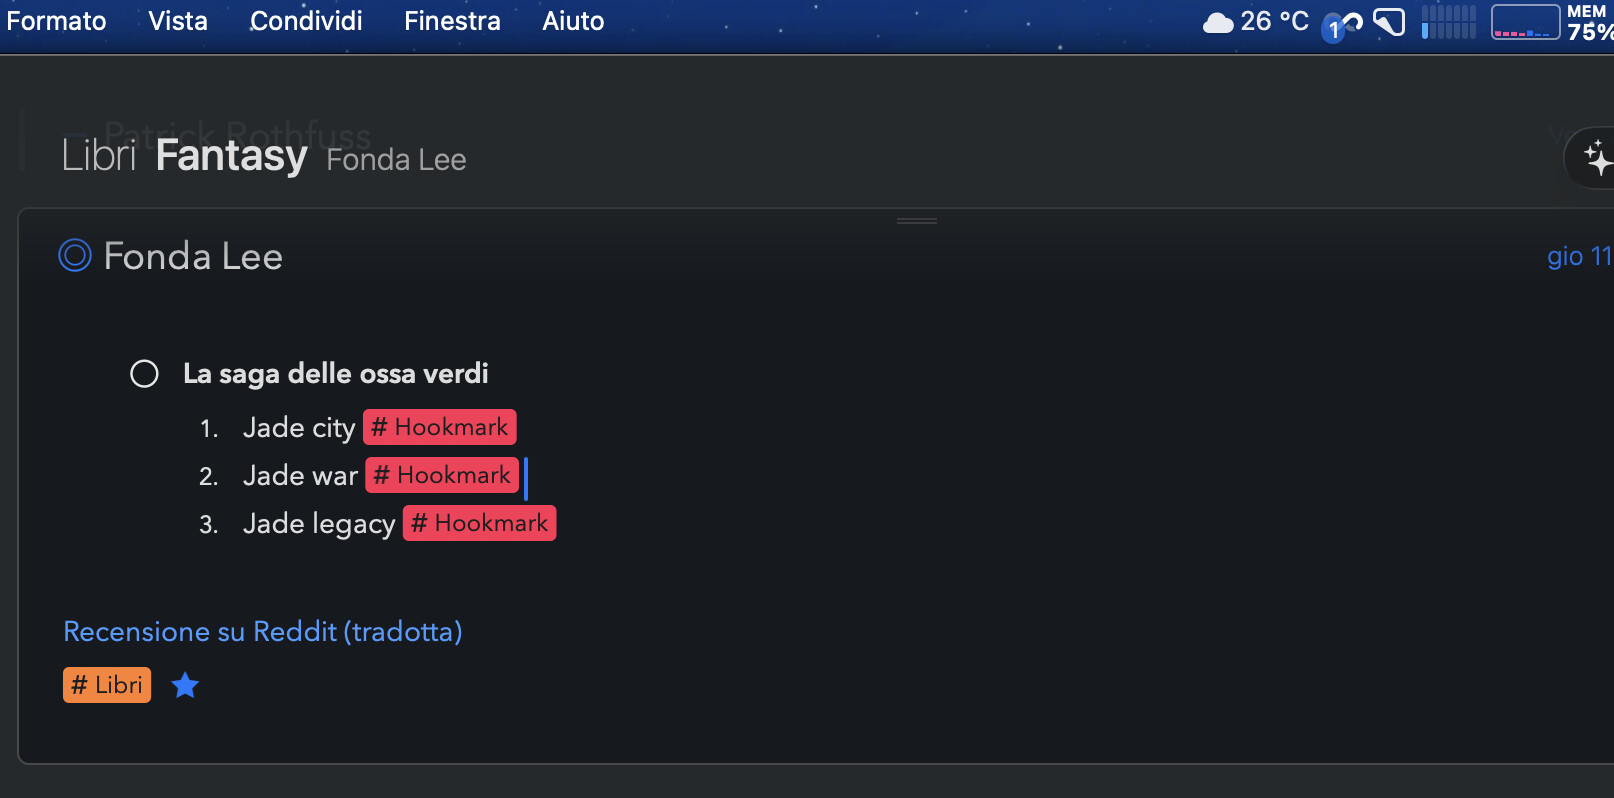Click the Hookmark tag on Jade city
Image resolution: width=1614 pixels, height=798 pixels.
tap(439, 427)
